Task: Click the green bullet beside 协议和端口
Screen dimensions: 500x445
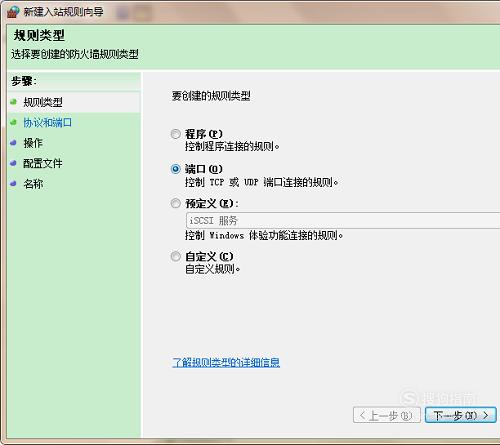Action: (x=13, y=122)
